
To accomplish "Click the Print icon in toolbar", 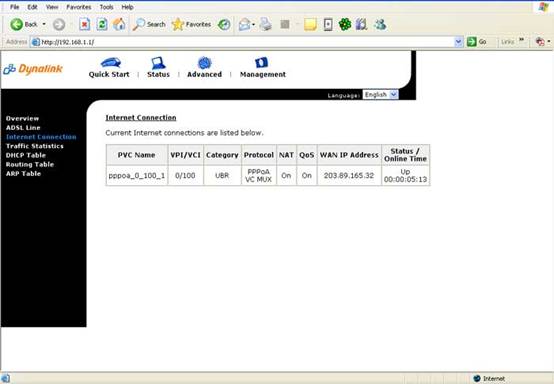I will 266,24.
